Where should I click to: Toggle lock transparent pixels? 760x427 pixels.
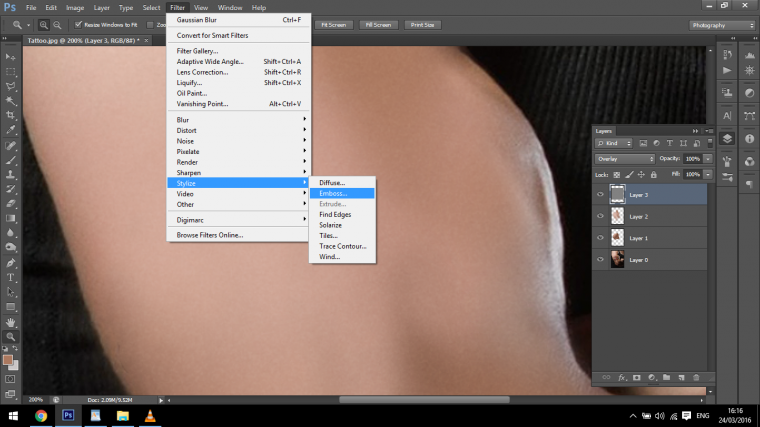pyautogui.click(x=617, y=174)
